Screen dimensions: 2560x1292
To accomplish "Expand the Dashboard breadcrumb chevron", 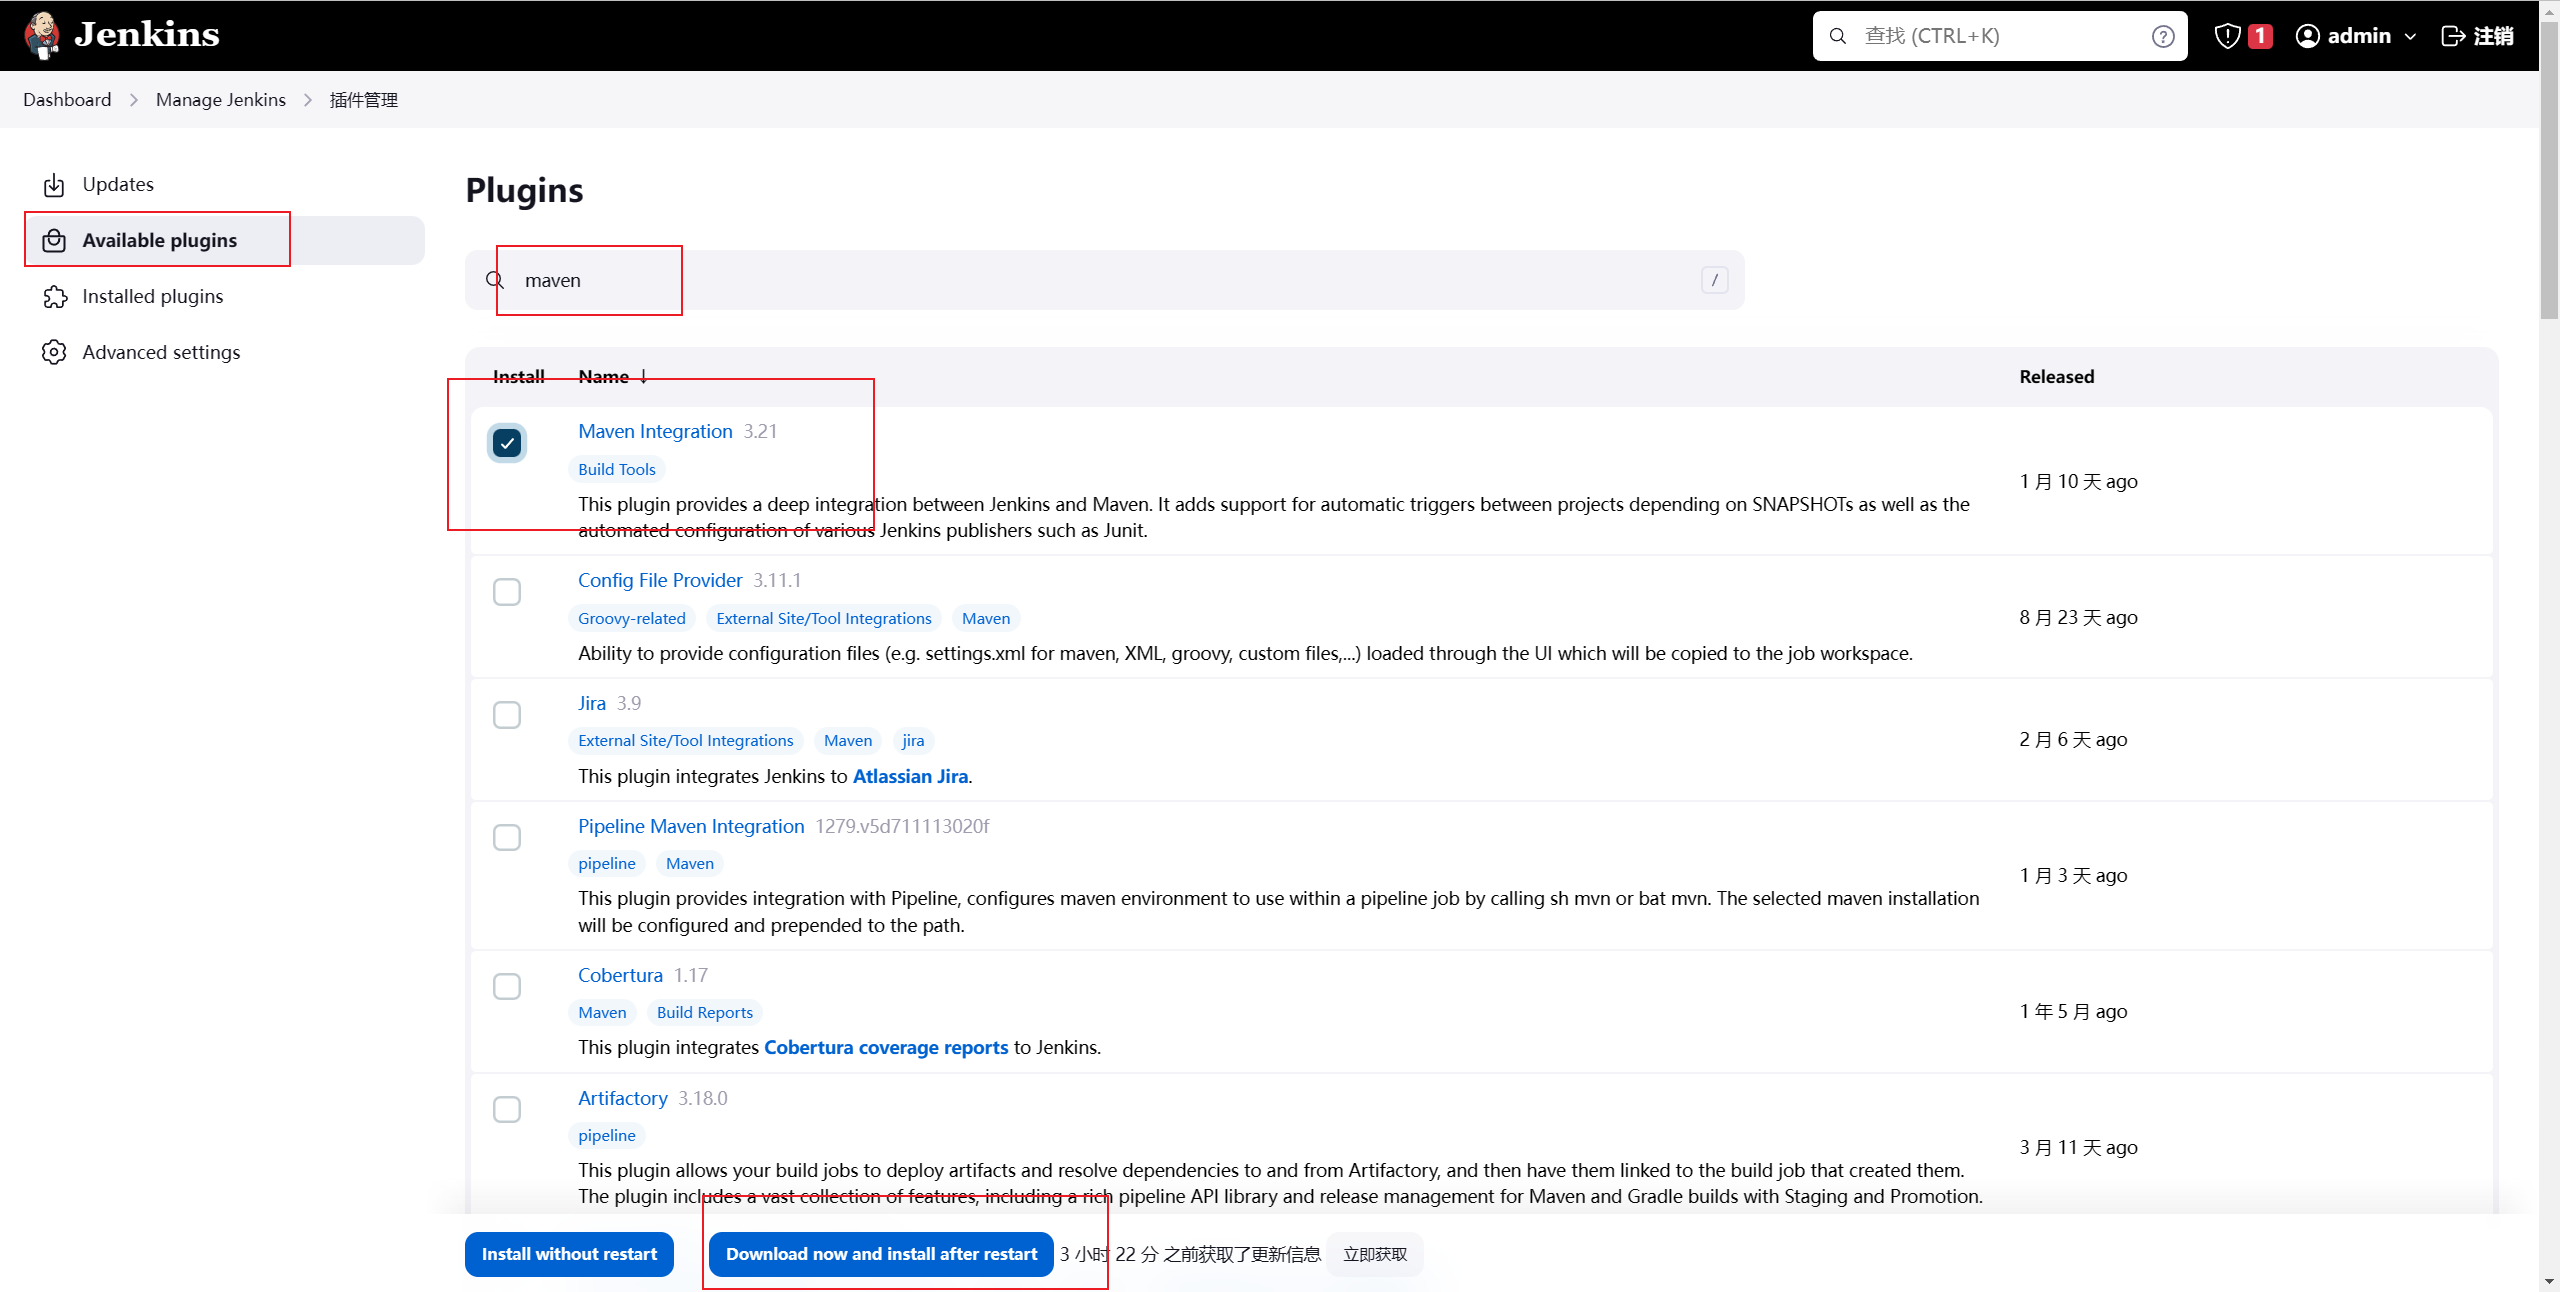I will click(x=134, y=100).
